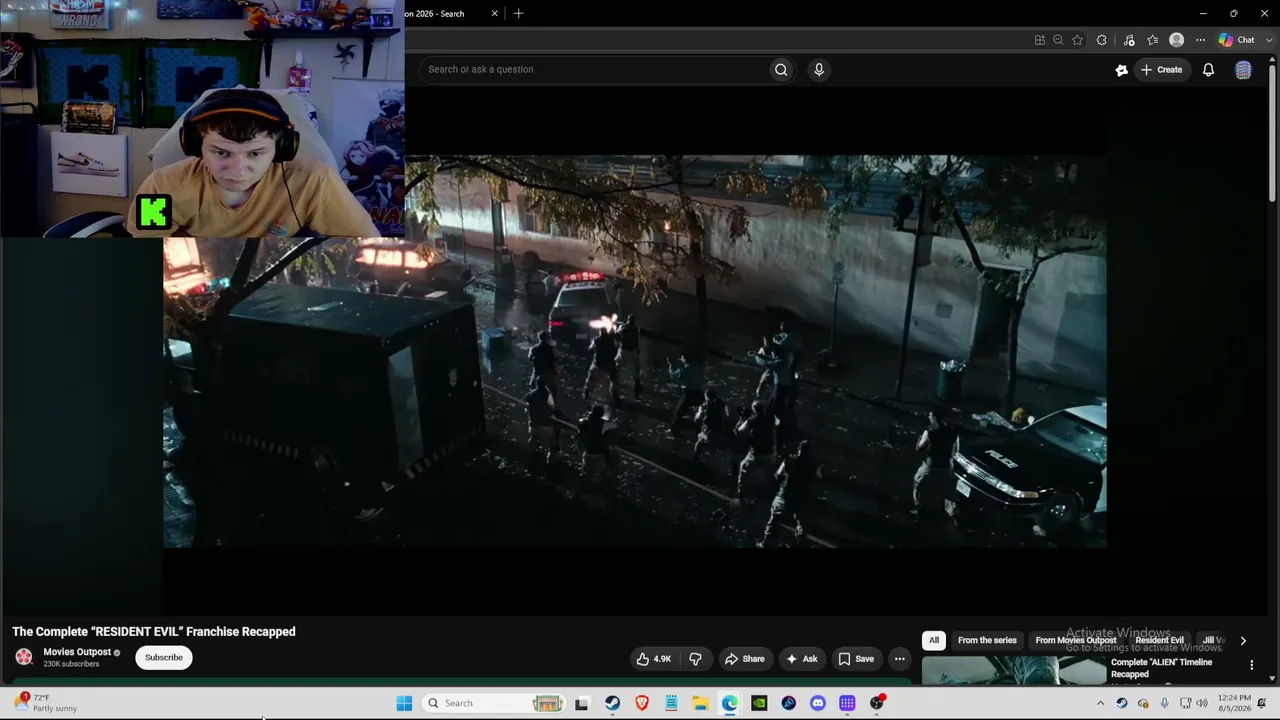The height and width of the screenshot is (720, 1280).
Task: Open Discord from the taskbar
Action: pos(818,703)
